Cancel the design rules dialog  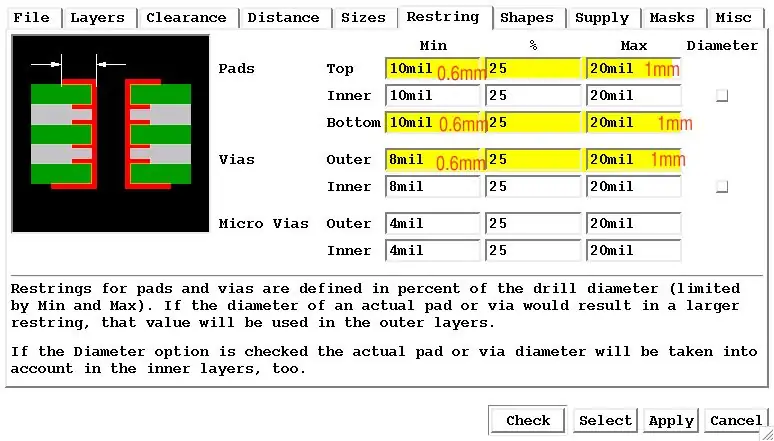pos(735,421)
